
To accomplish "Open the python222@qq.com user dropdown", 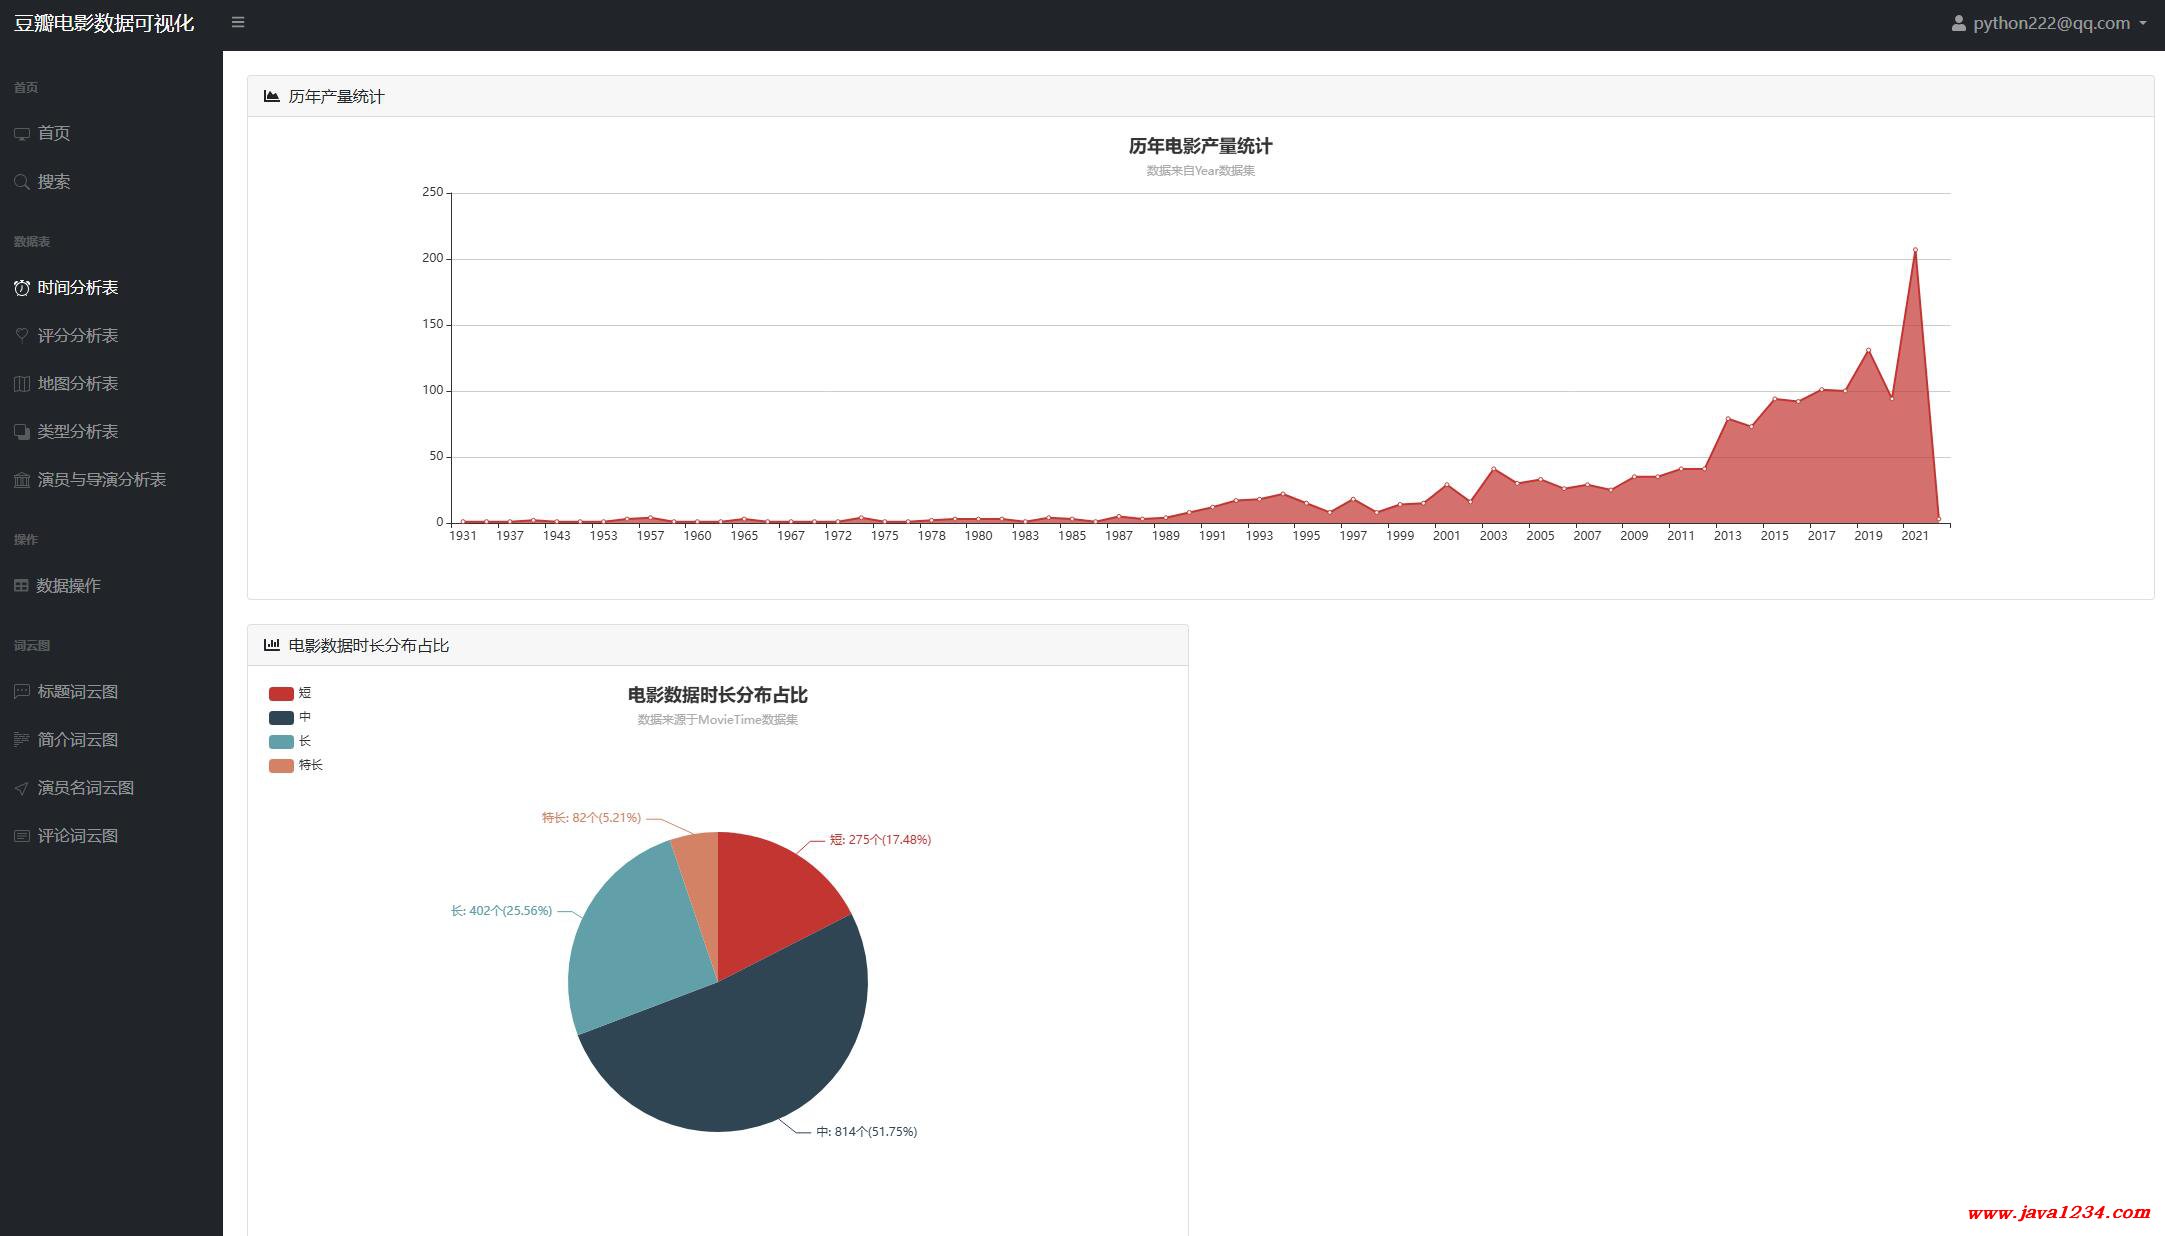I will [x=2050, y=23].
